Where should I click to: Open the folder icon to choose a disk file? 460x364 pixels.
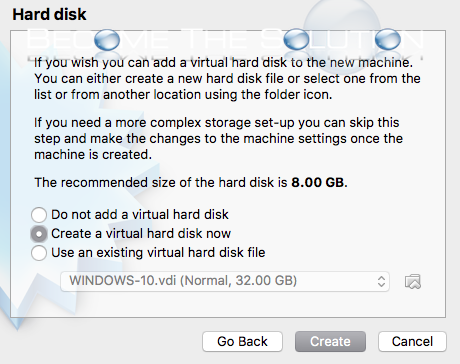click(413, 282)
